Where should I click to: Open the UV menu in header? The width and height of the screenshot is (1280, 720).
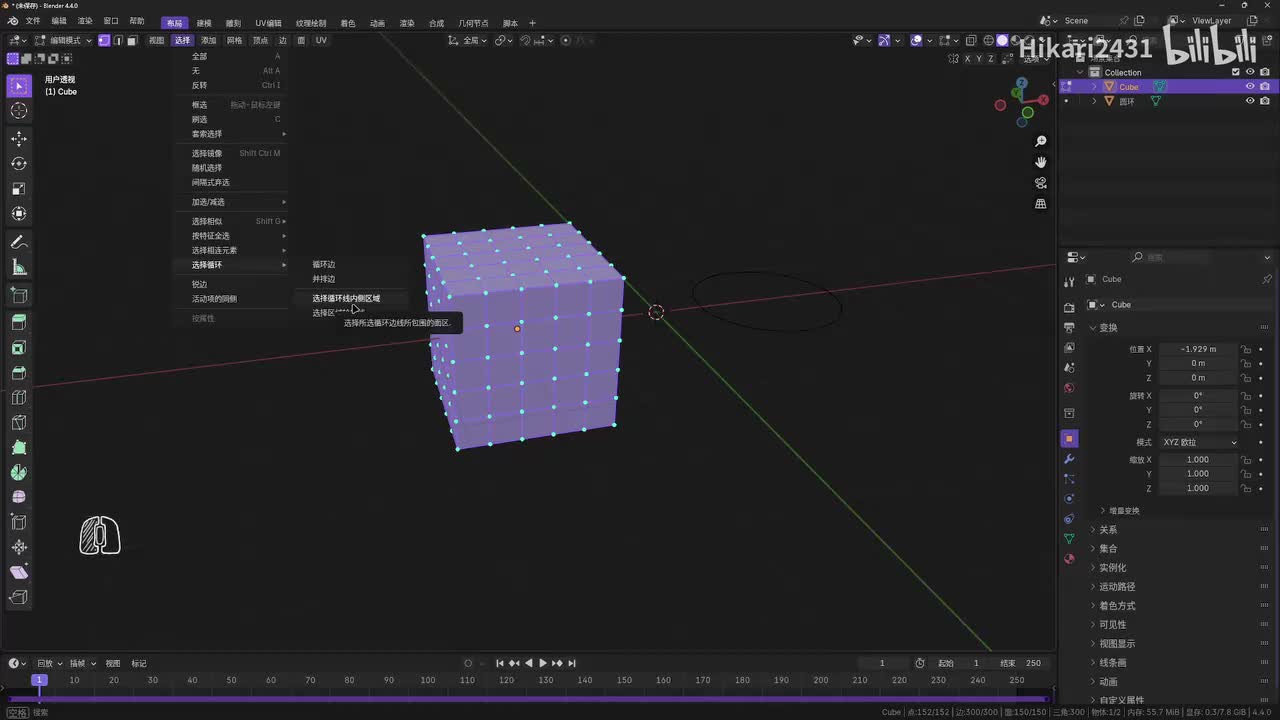(x=321, y=40)
